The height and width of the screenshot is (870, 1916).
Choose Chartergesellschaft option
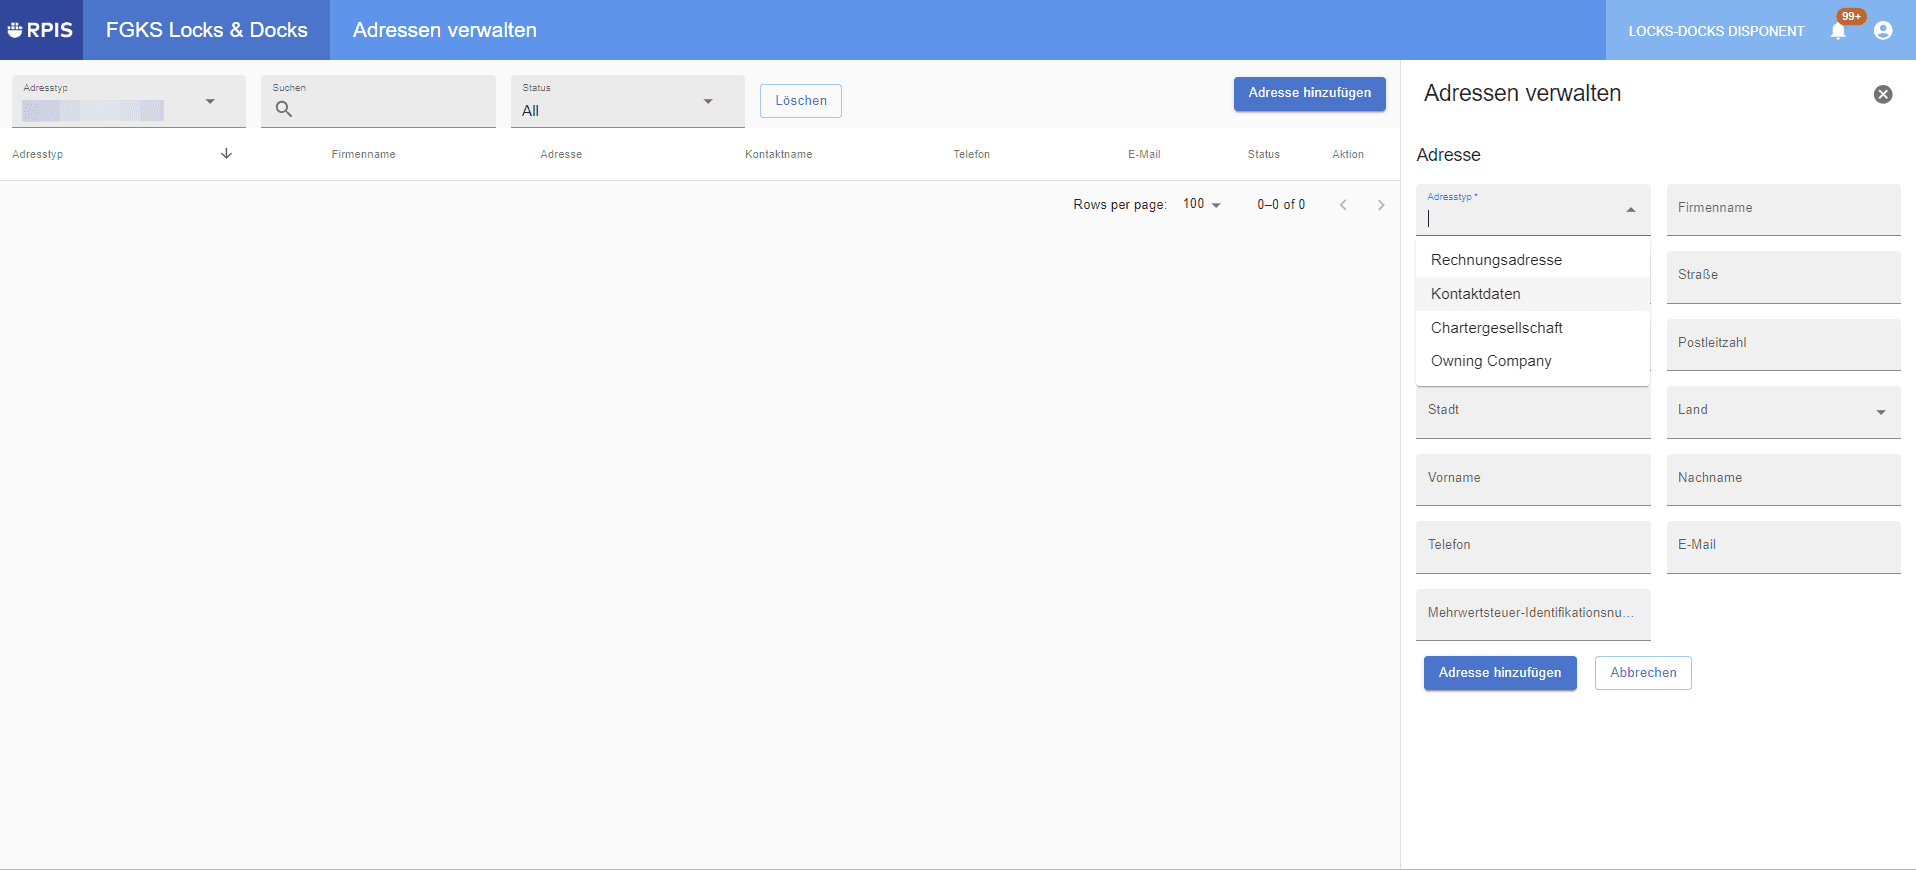tap(1533, 328)
